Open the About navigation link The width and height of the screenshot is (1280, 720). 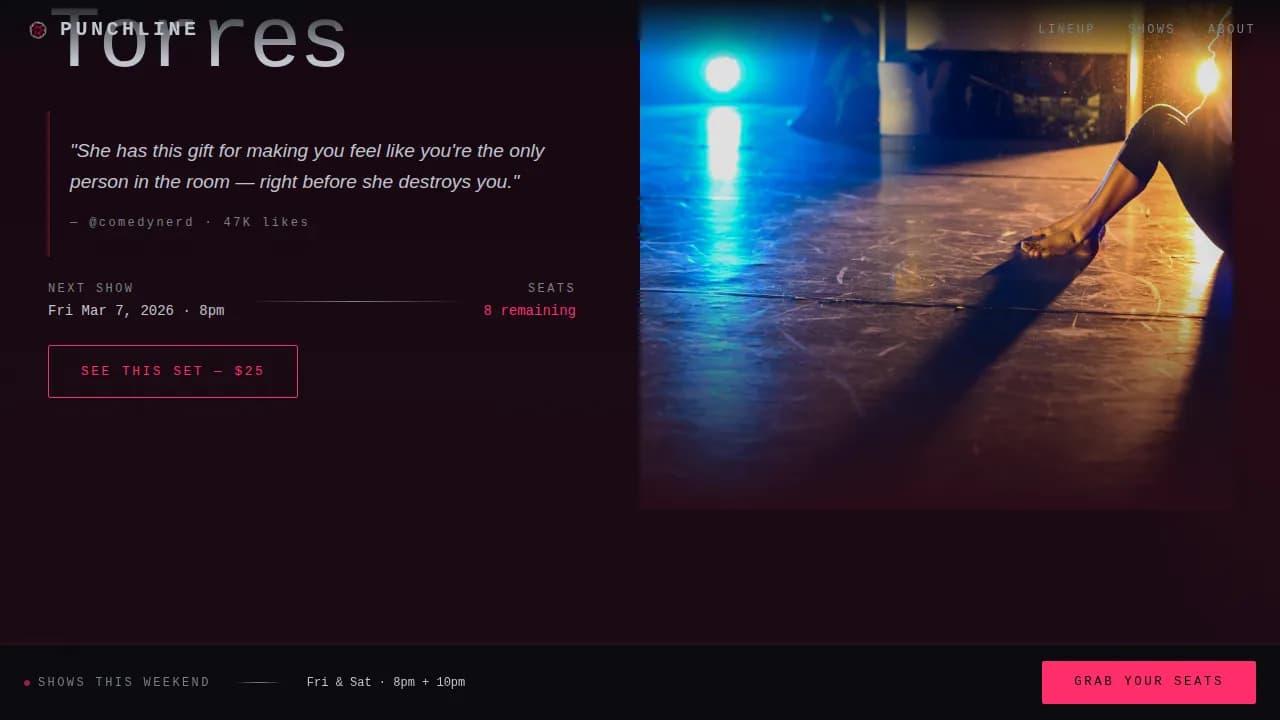coord(1231,29)
